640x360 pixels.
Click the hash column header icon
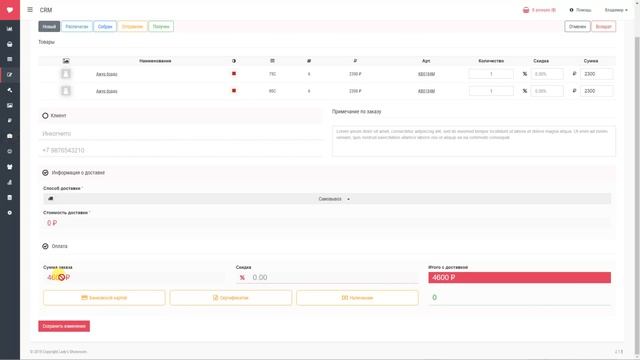click(x=309, y=61)
